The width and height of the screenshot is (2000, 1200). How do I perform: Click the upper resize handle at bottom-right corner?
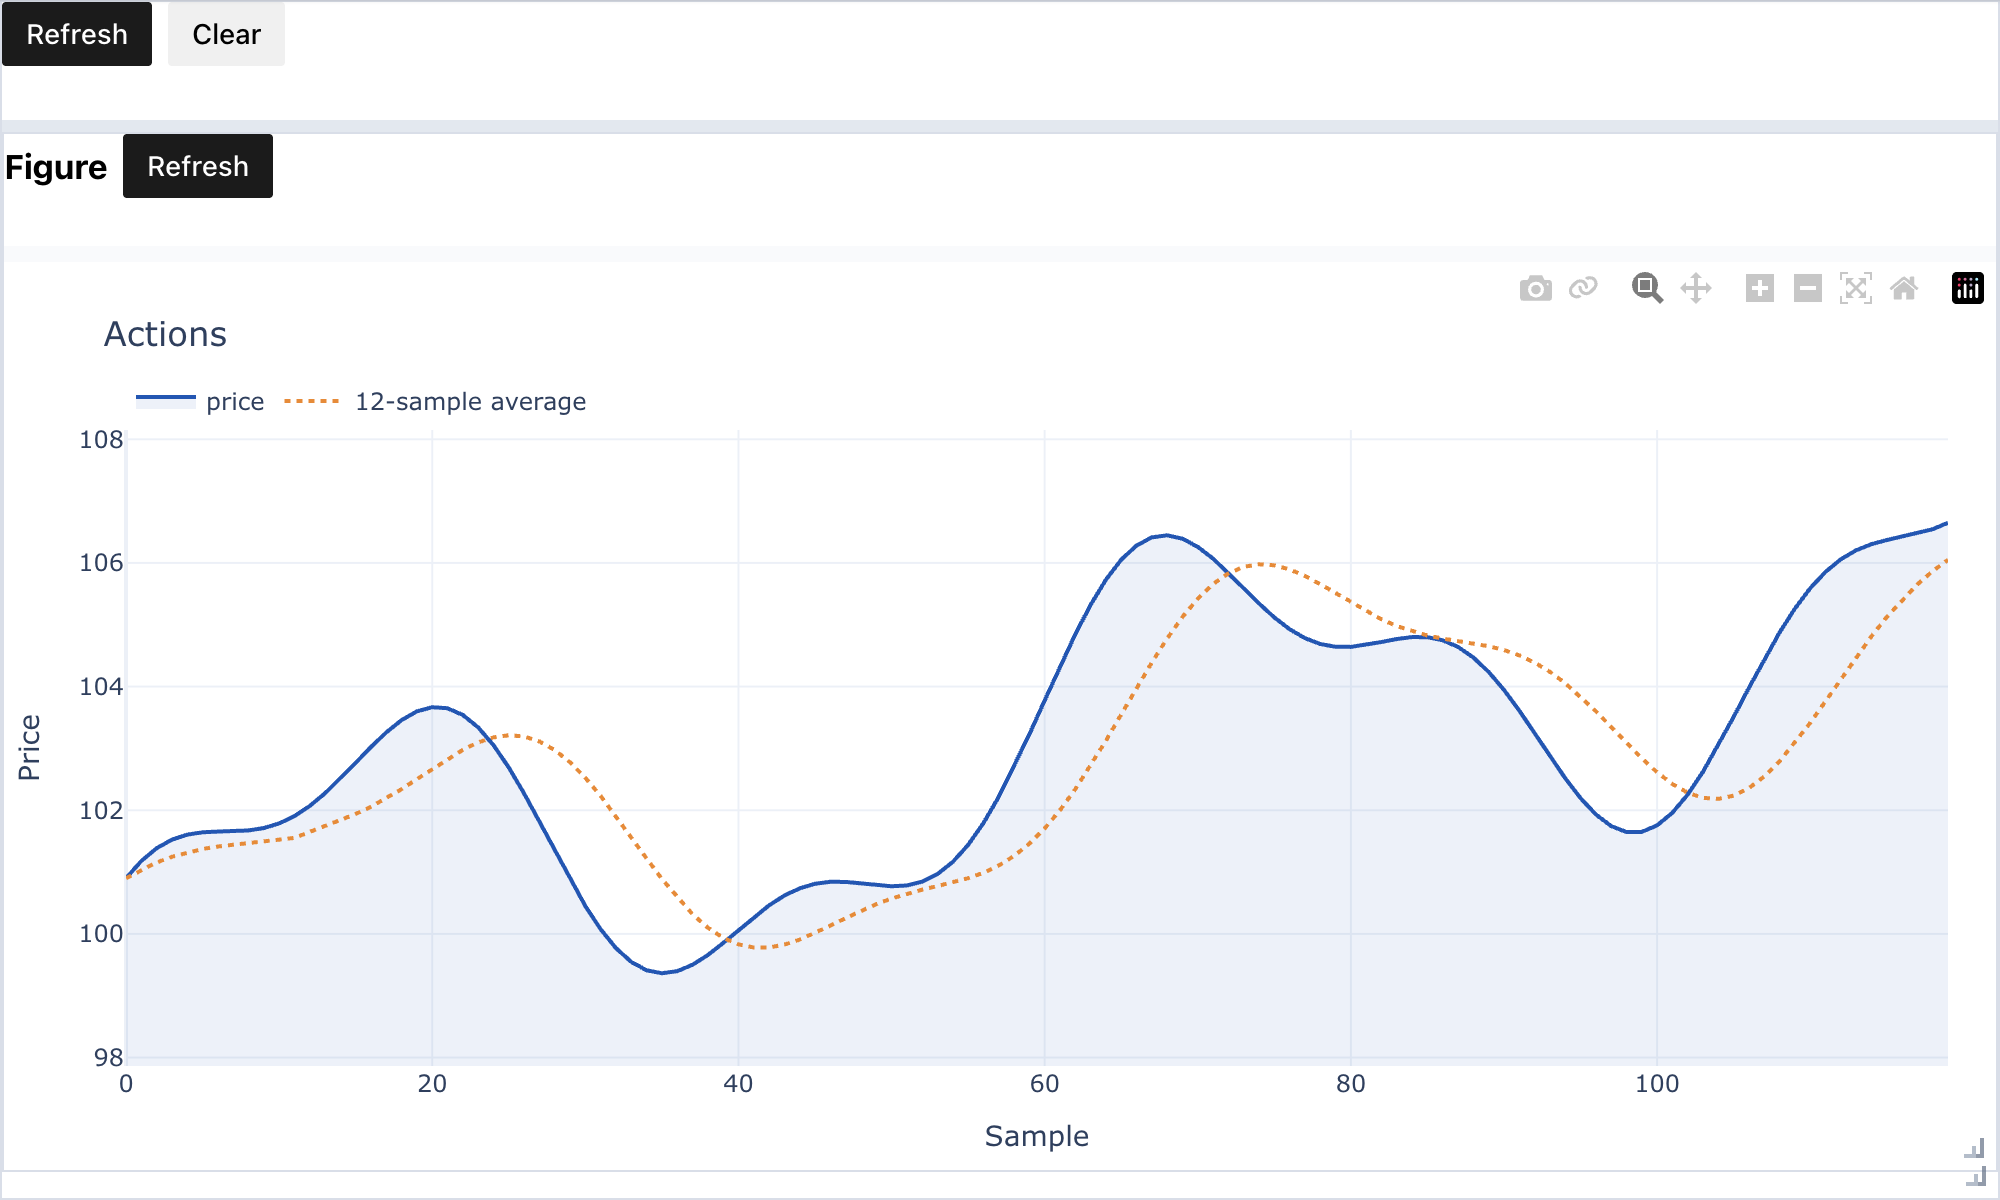(x=1975, y=1148)
